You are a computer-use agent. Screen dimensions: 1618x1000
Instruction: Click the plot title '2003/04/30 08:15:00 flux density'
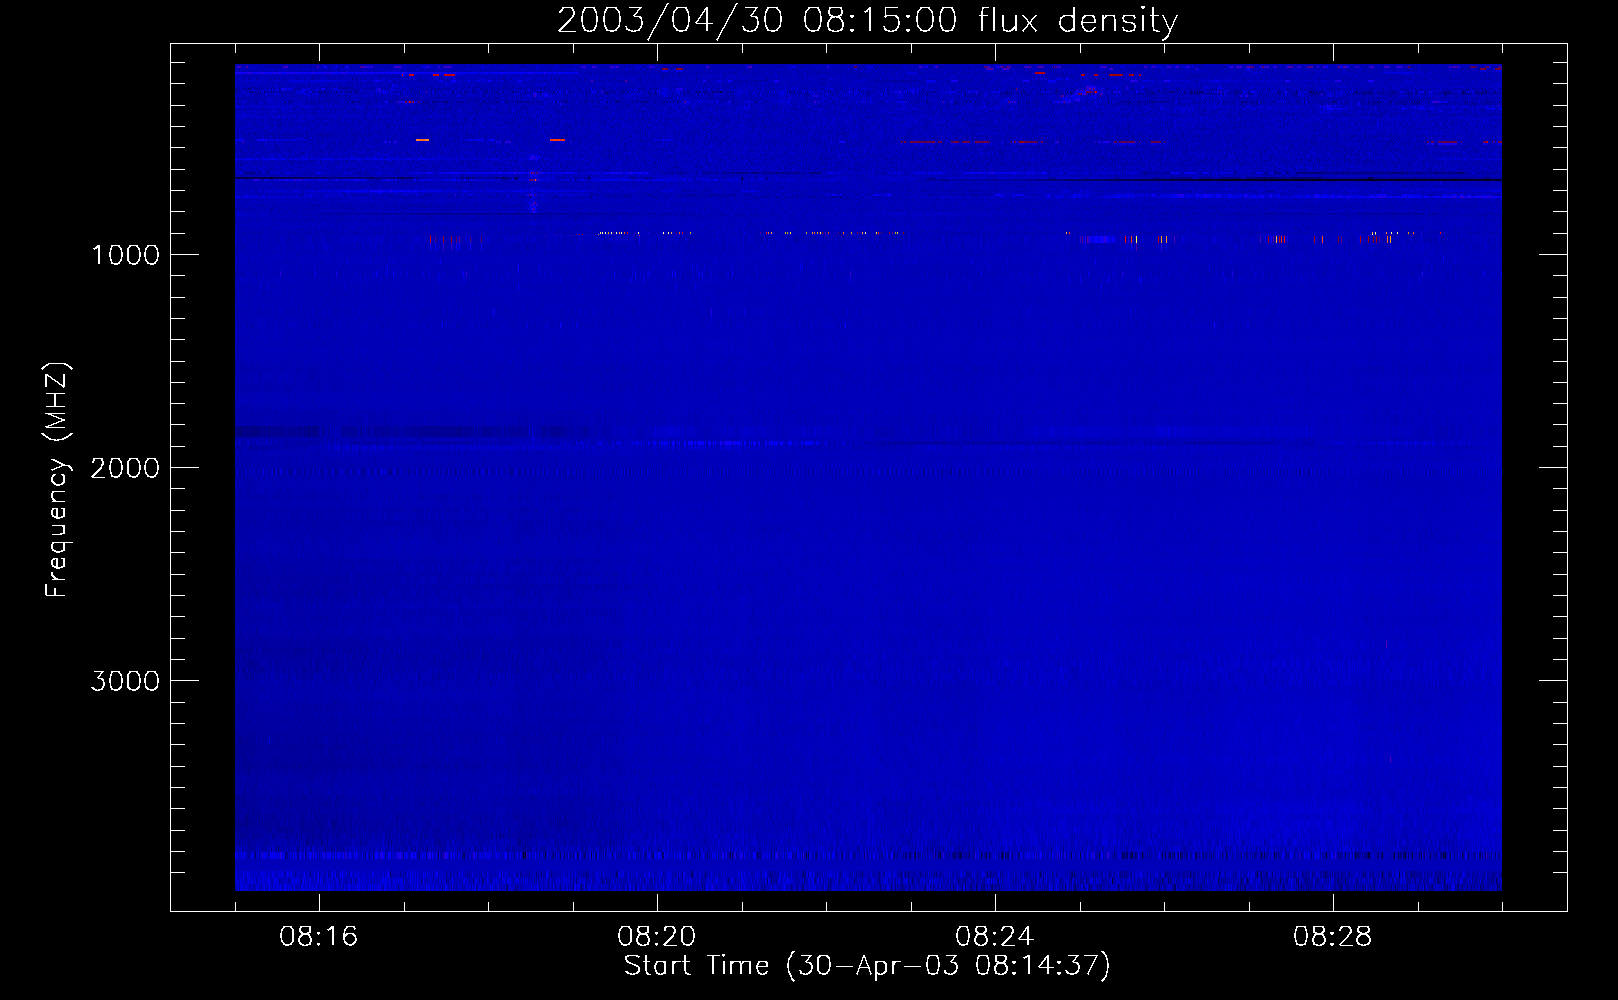pos(867,20)
